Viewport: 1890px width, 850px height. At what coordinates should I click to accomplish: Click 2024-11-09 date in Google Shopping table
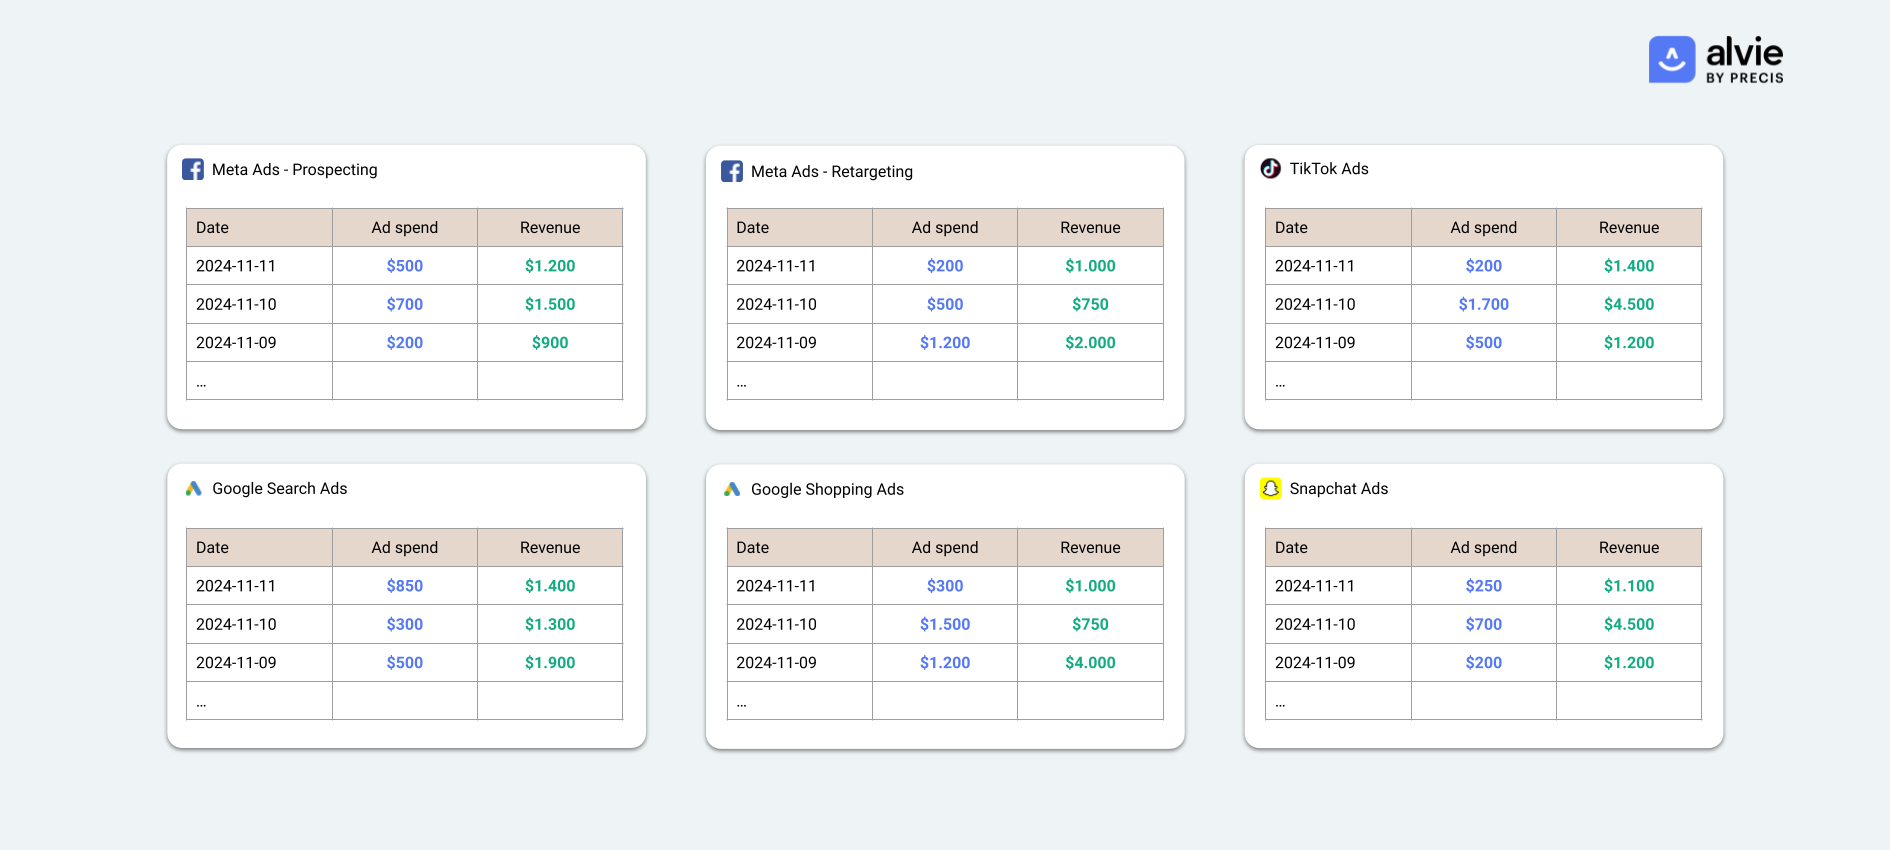tap(776, 662)
